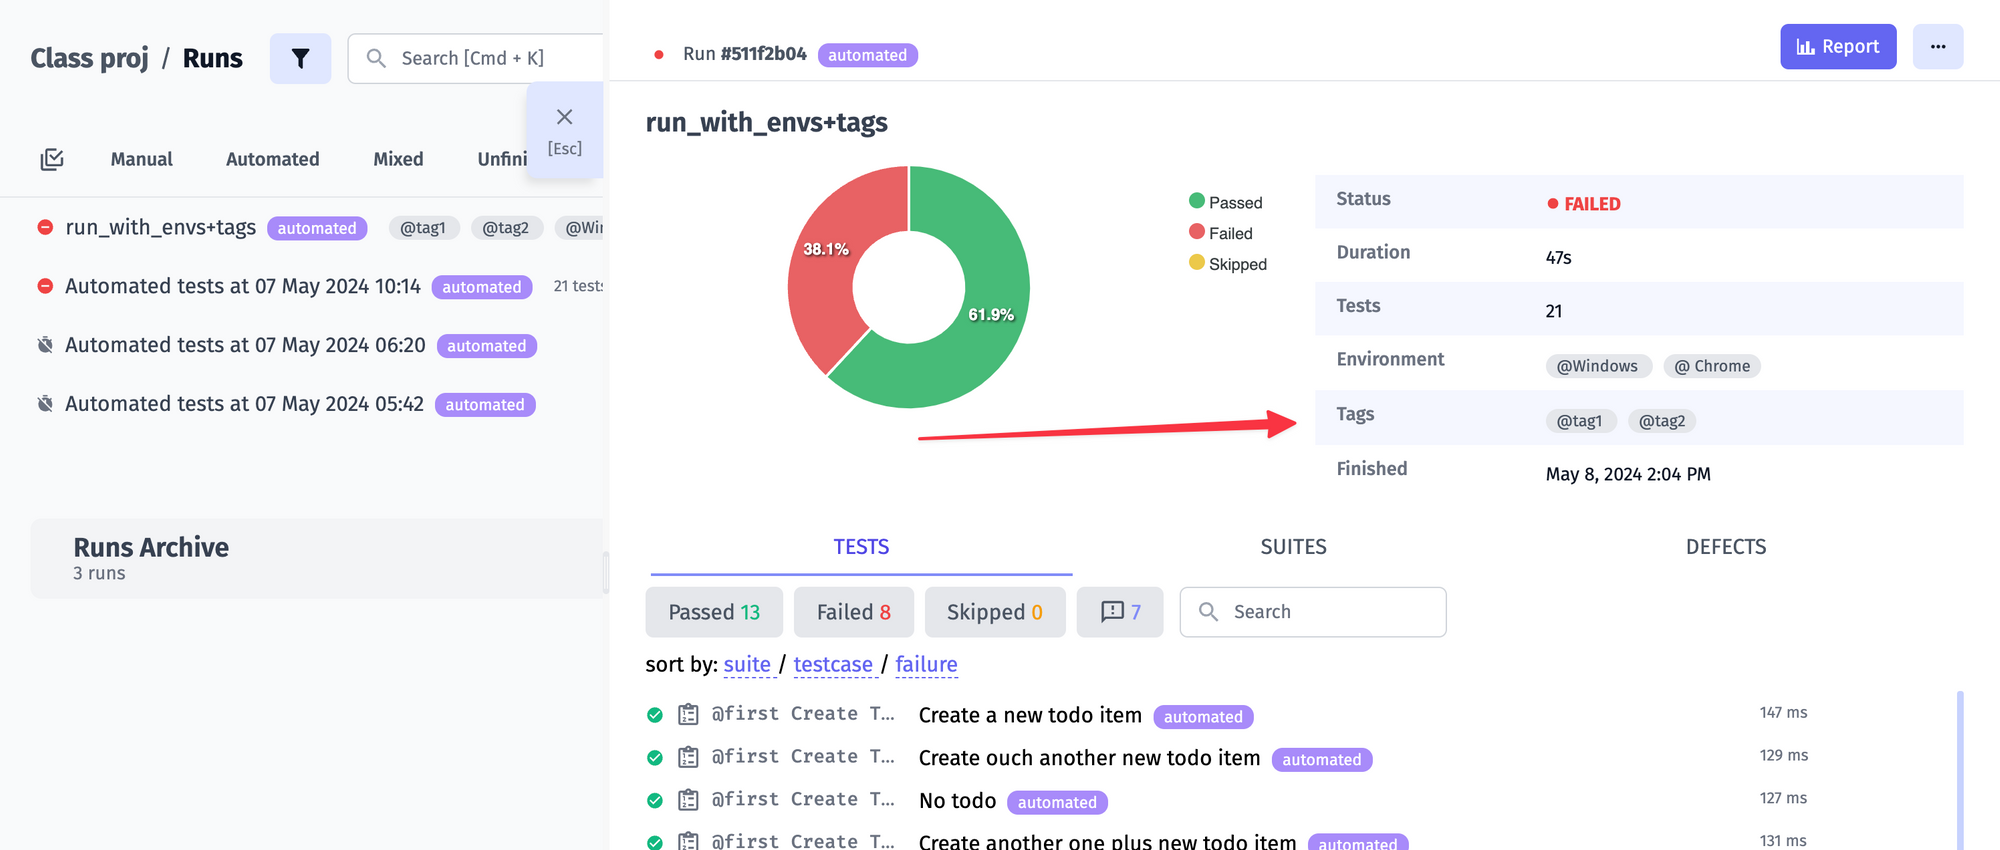Click status icon of 05:42 automated run
The image size is (2000, 850).
click(x=45, y=404)
